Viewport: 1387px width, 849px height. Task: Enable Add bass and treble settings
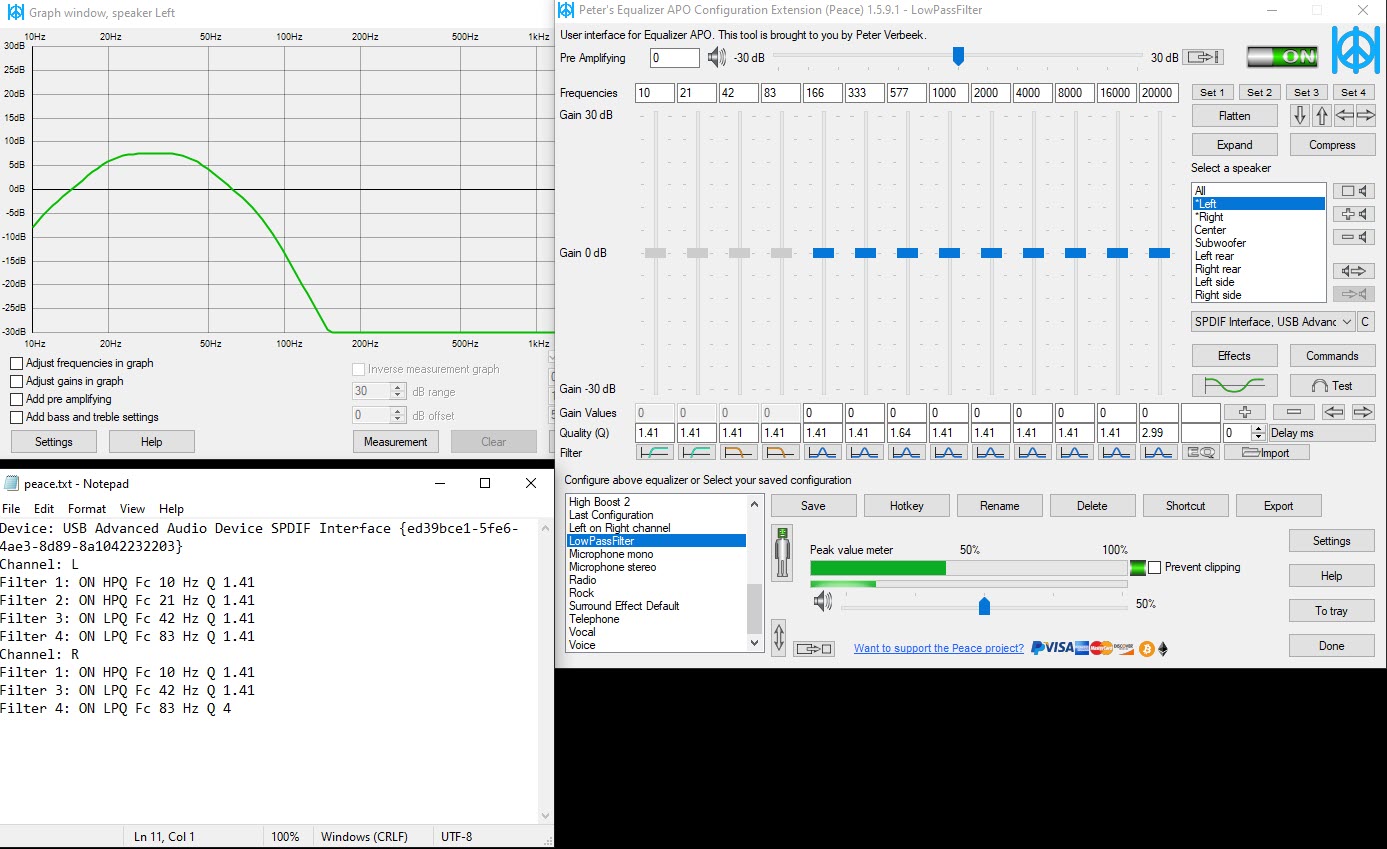click(x=16, y=417)
